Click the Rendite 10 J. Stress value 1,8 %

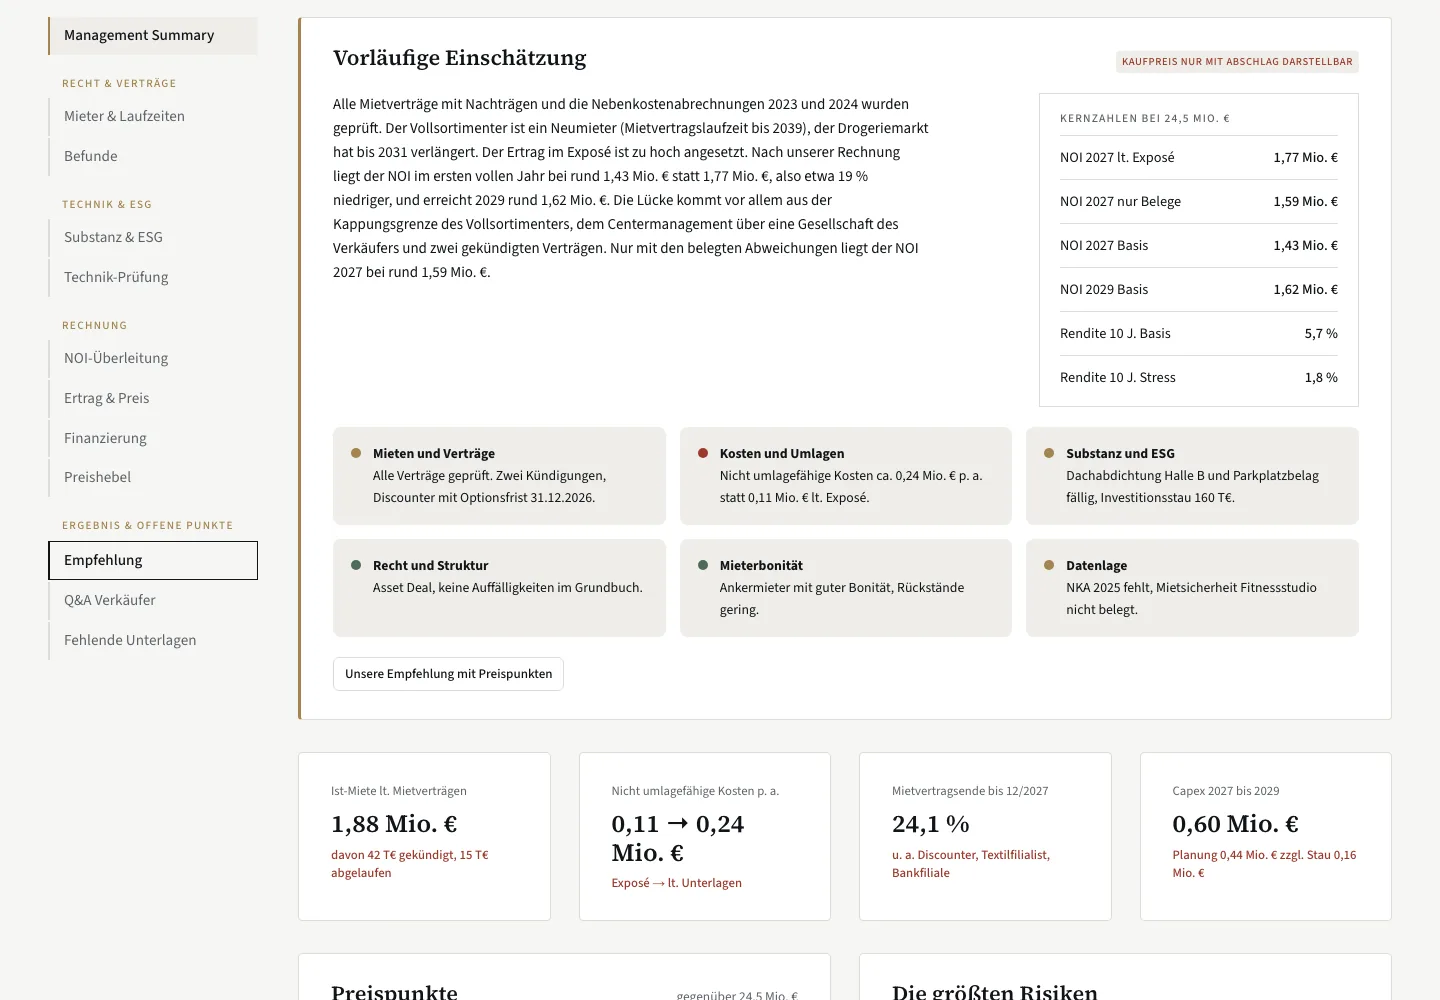coord(1321,378)
